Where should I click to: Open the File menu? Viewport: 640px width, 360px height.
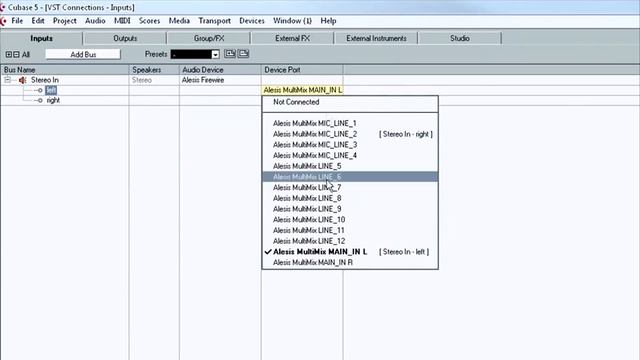click(x=17, y=21)
